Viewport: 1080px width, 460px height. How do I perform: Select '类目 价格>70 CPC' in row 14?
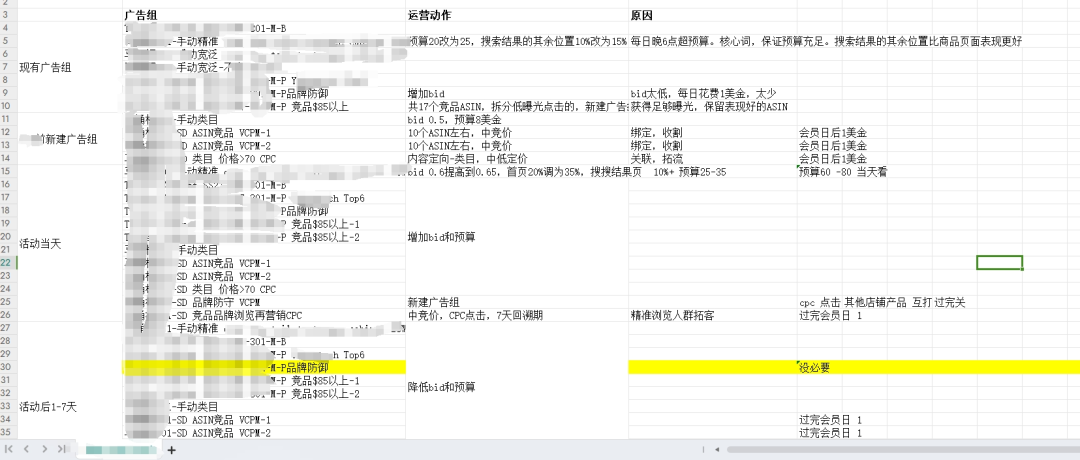click(x=264, y=158)
